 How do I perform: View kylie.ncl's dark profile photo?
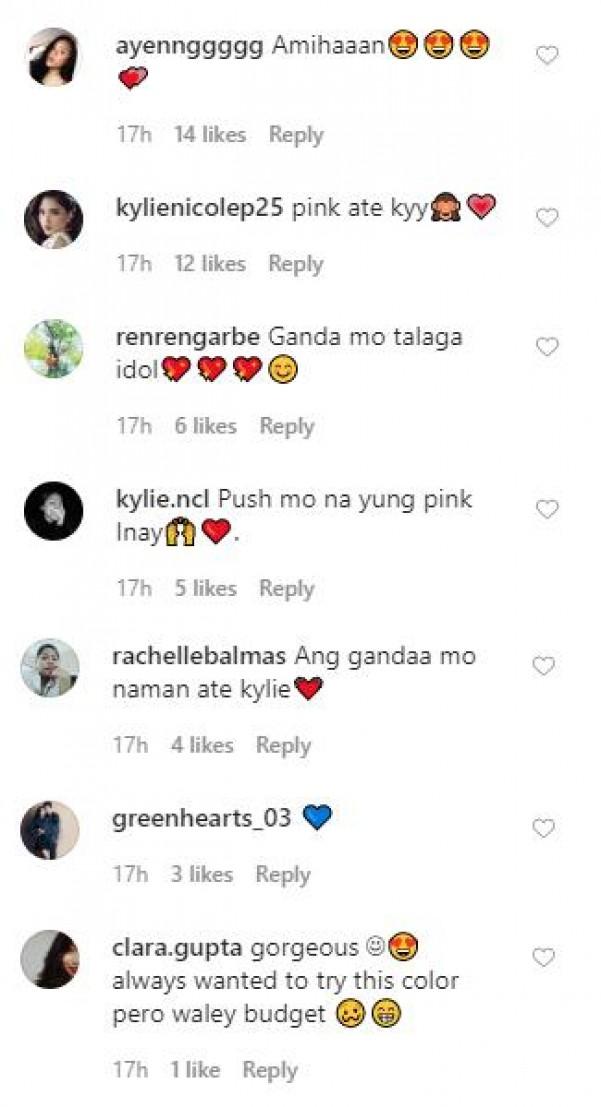coord(54,510)
